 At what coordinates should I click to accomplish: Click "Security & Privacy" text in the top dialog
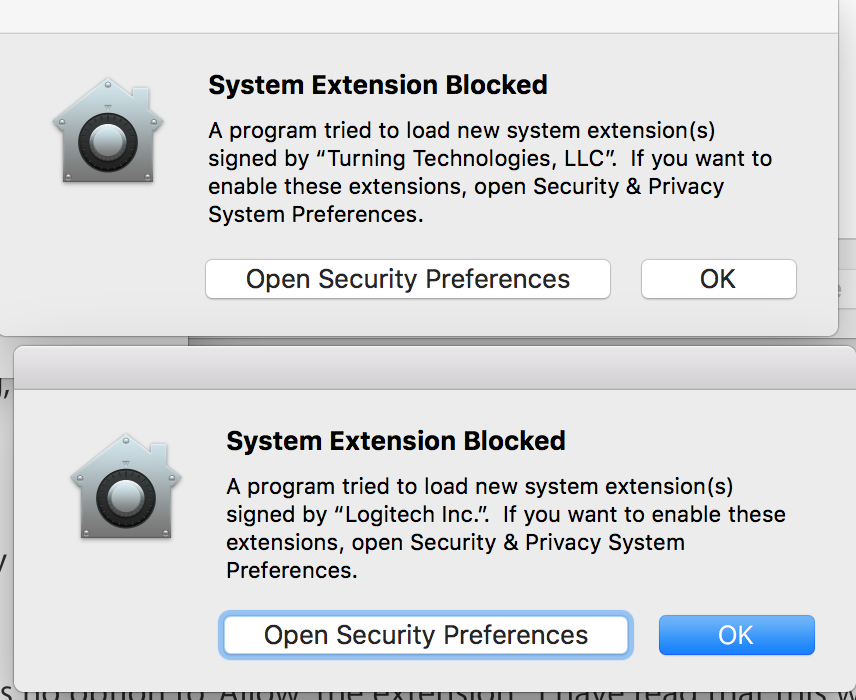[628, 187]
